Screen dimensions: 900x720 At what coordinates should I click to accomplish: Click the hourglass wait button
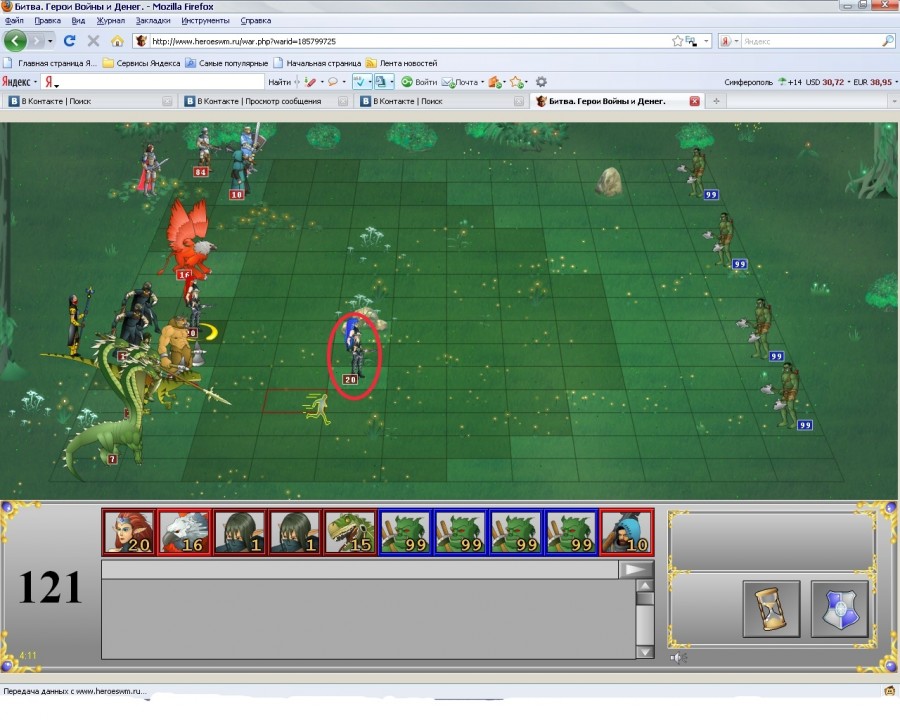771,609
